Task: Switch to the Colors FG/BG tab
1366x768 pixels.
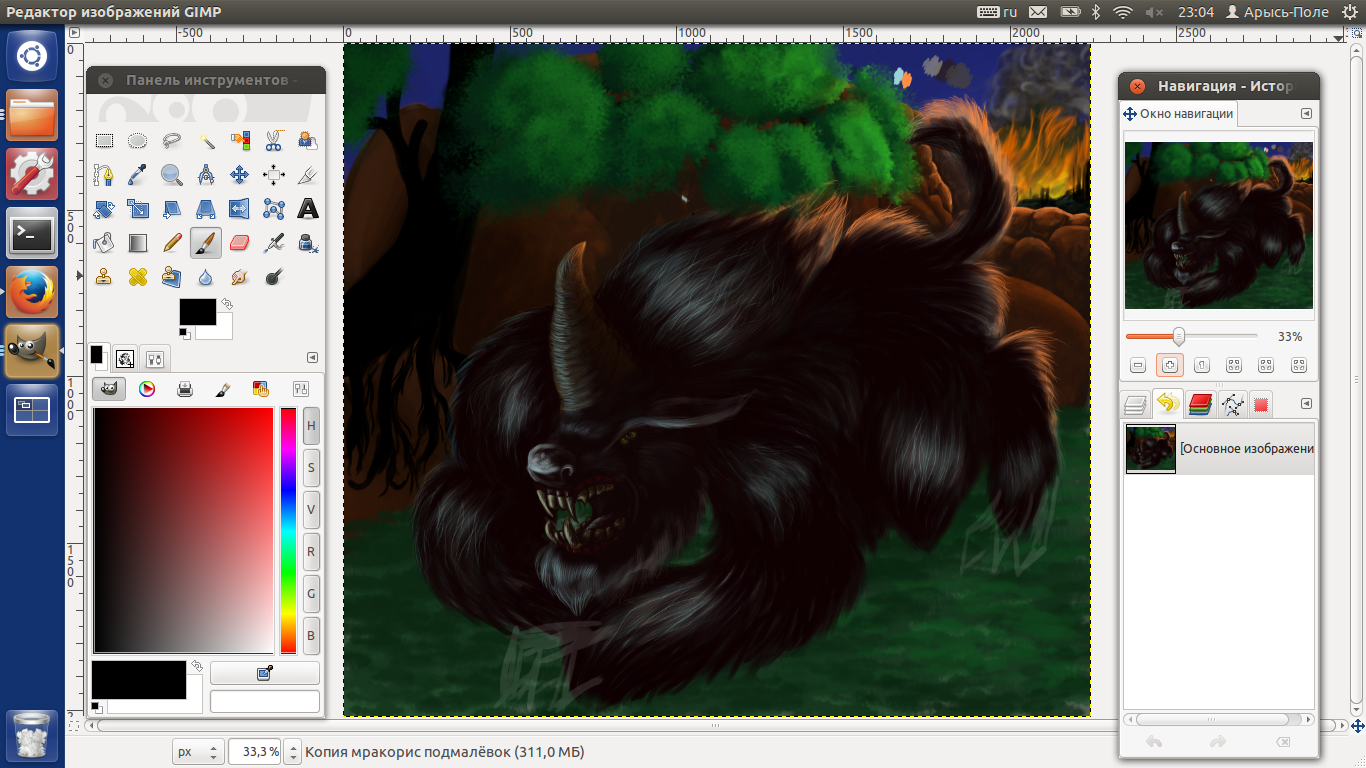Action: (99, 357)
